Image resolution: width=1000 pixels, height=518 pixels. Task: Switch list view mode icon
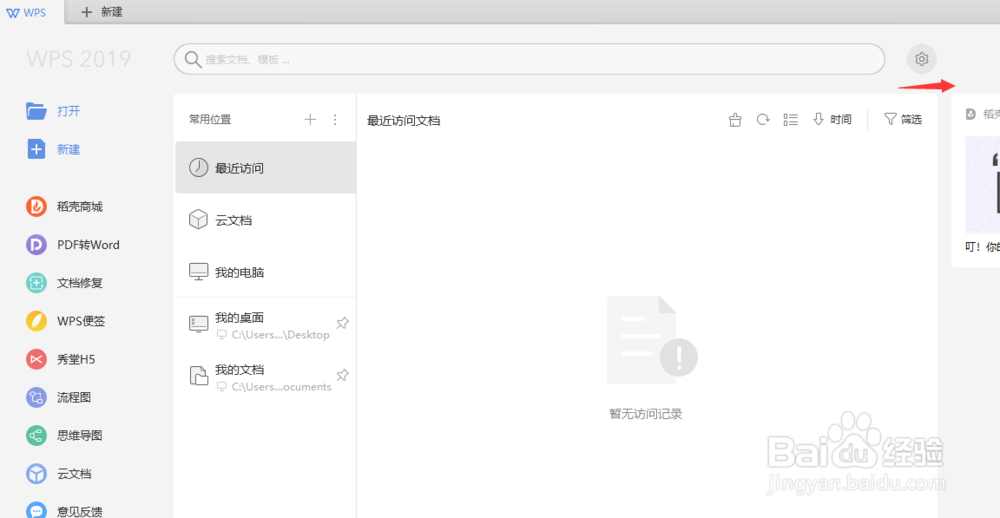pos(791,119)
